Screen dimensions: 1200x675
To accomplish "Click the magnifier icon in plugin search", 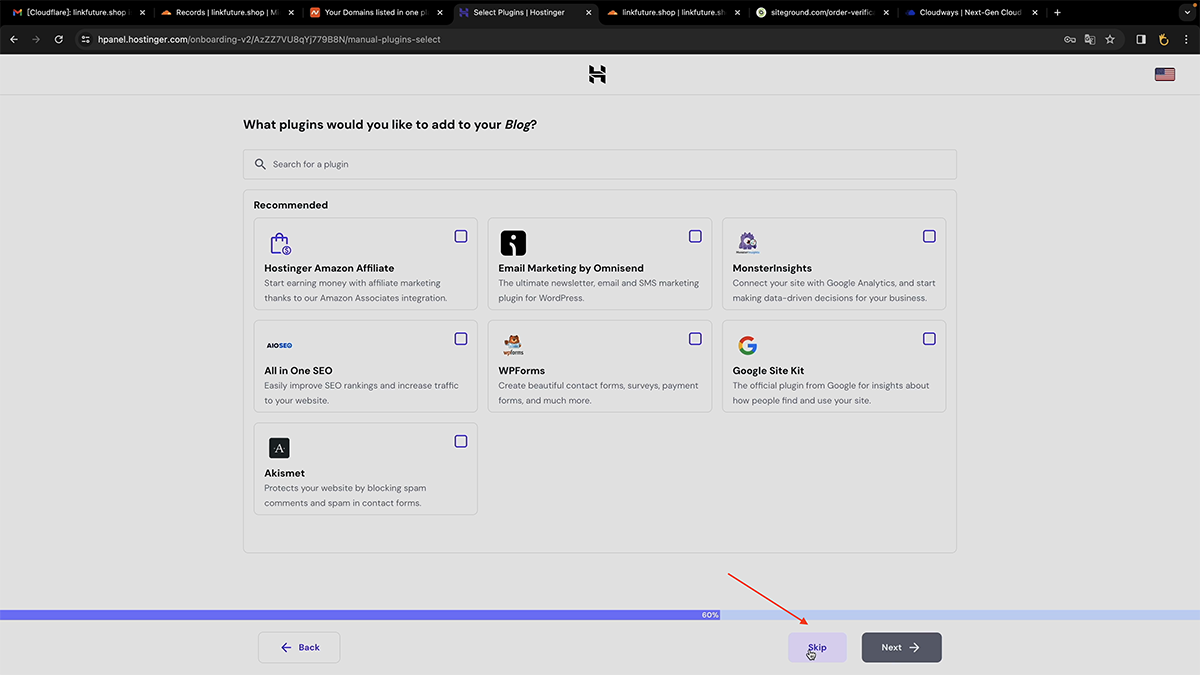I will pos(260,164).
